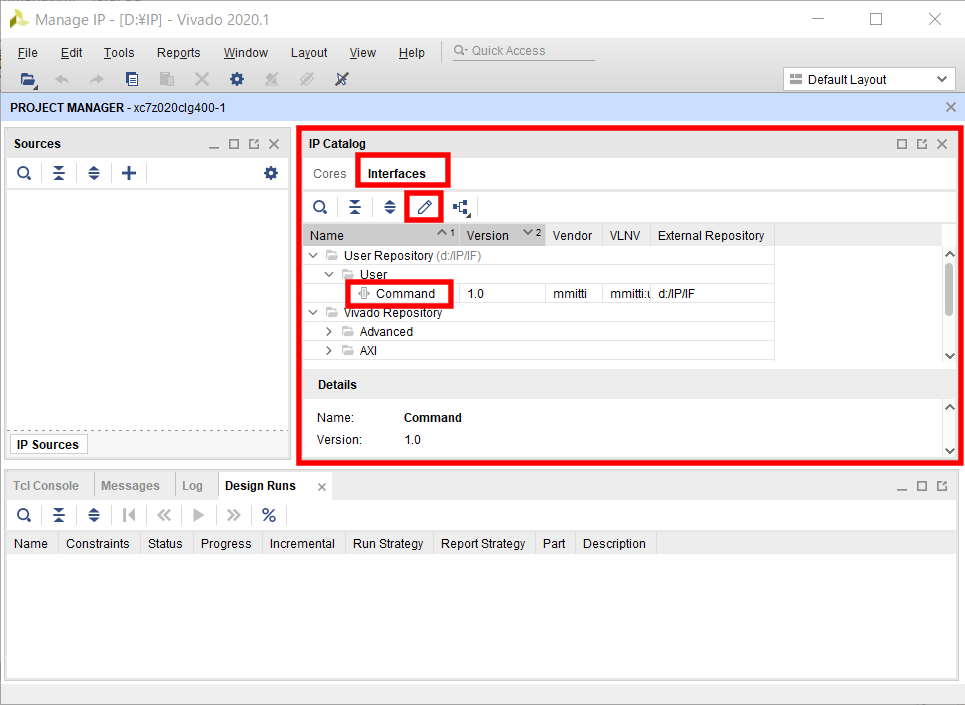The width and height of the screenshot is (965, 705).
Task: Click the IP Catalog hierarchy grouping icon
Action: 462,208
